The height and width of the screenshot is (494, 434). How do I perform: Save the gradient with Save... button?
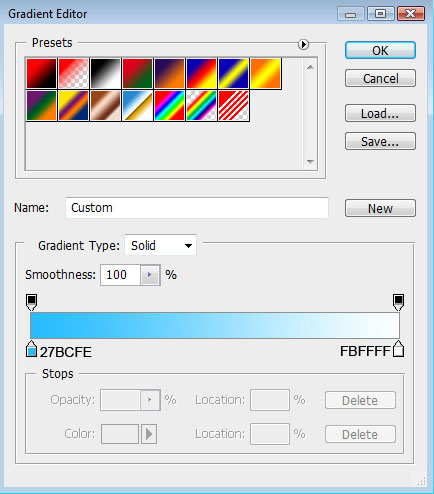pos(380,141)
